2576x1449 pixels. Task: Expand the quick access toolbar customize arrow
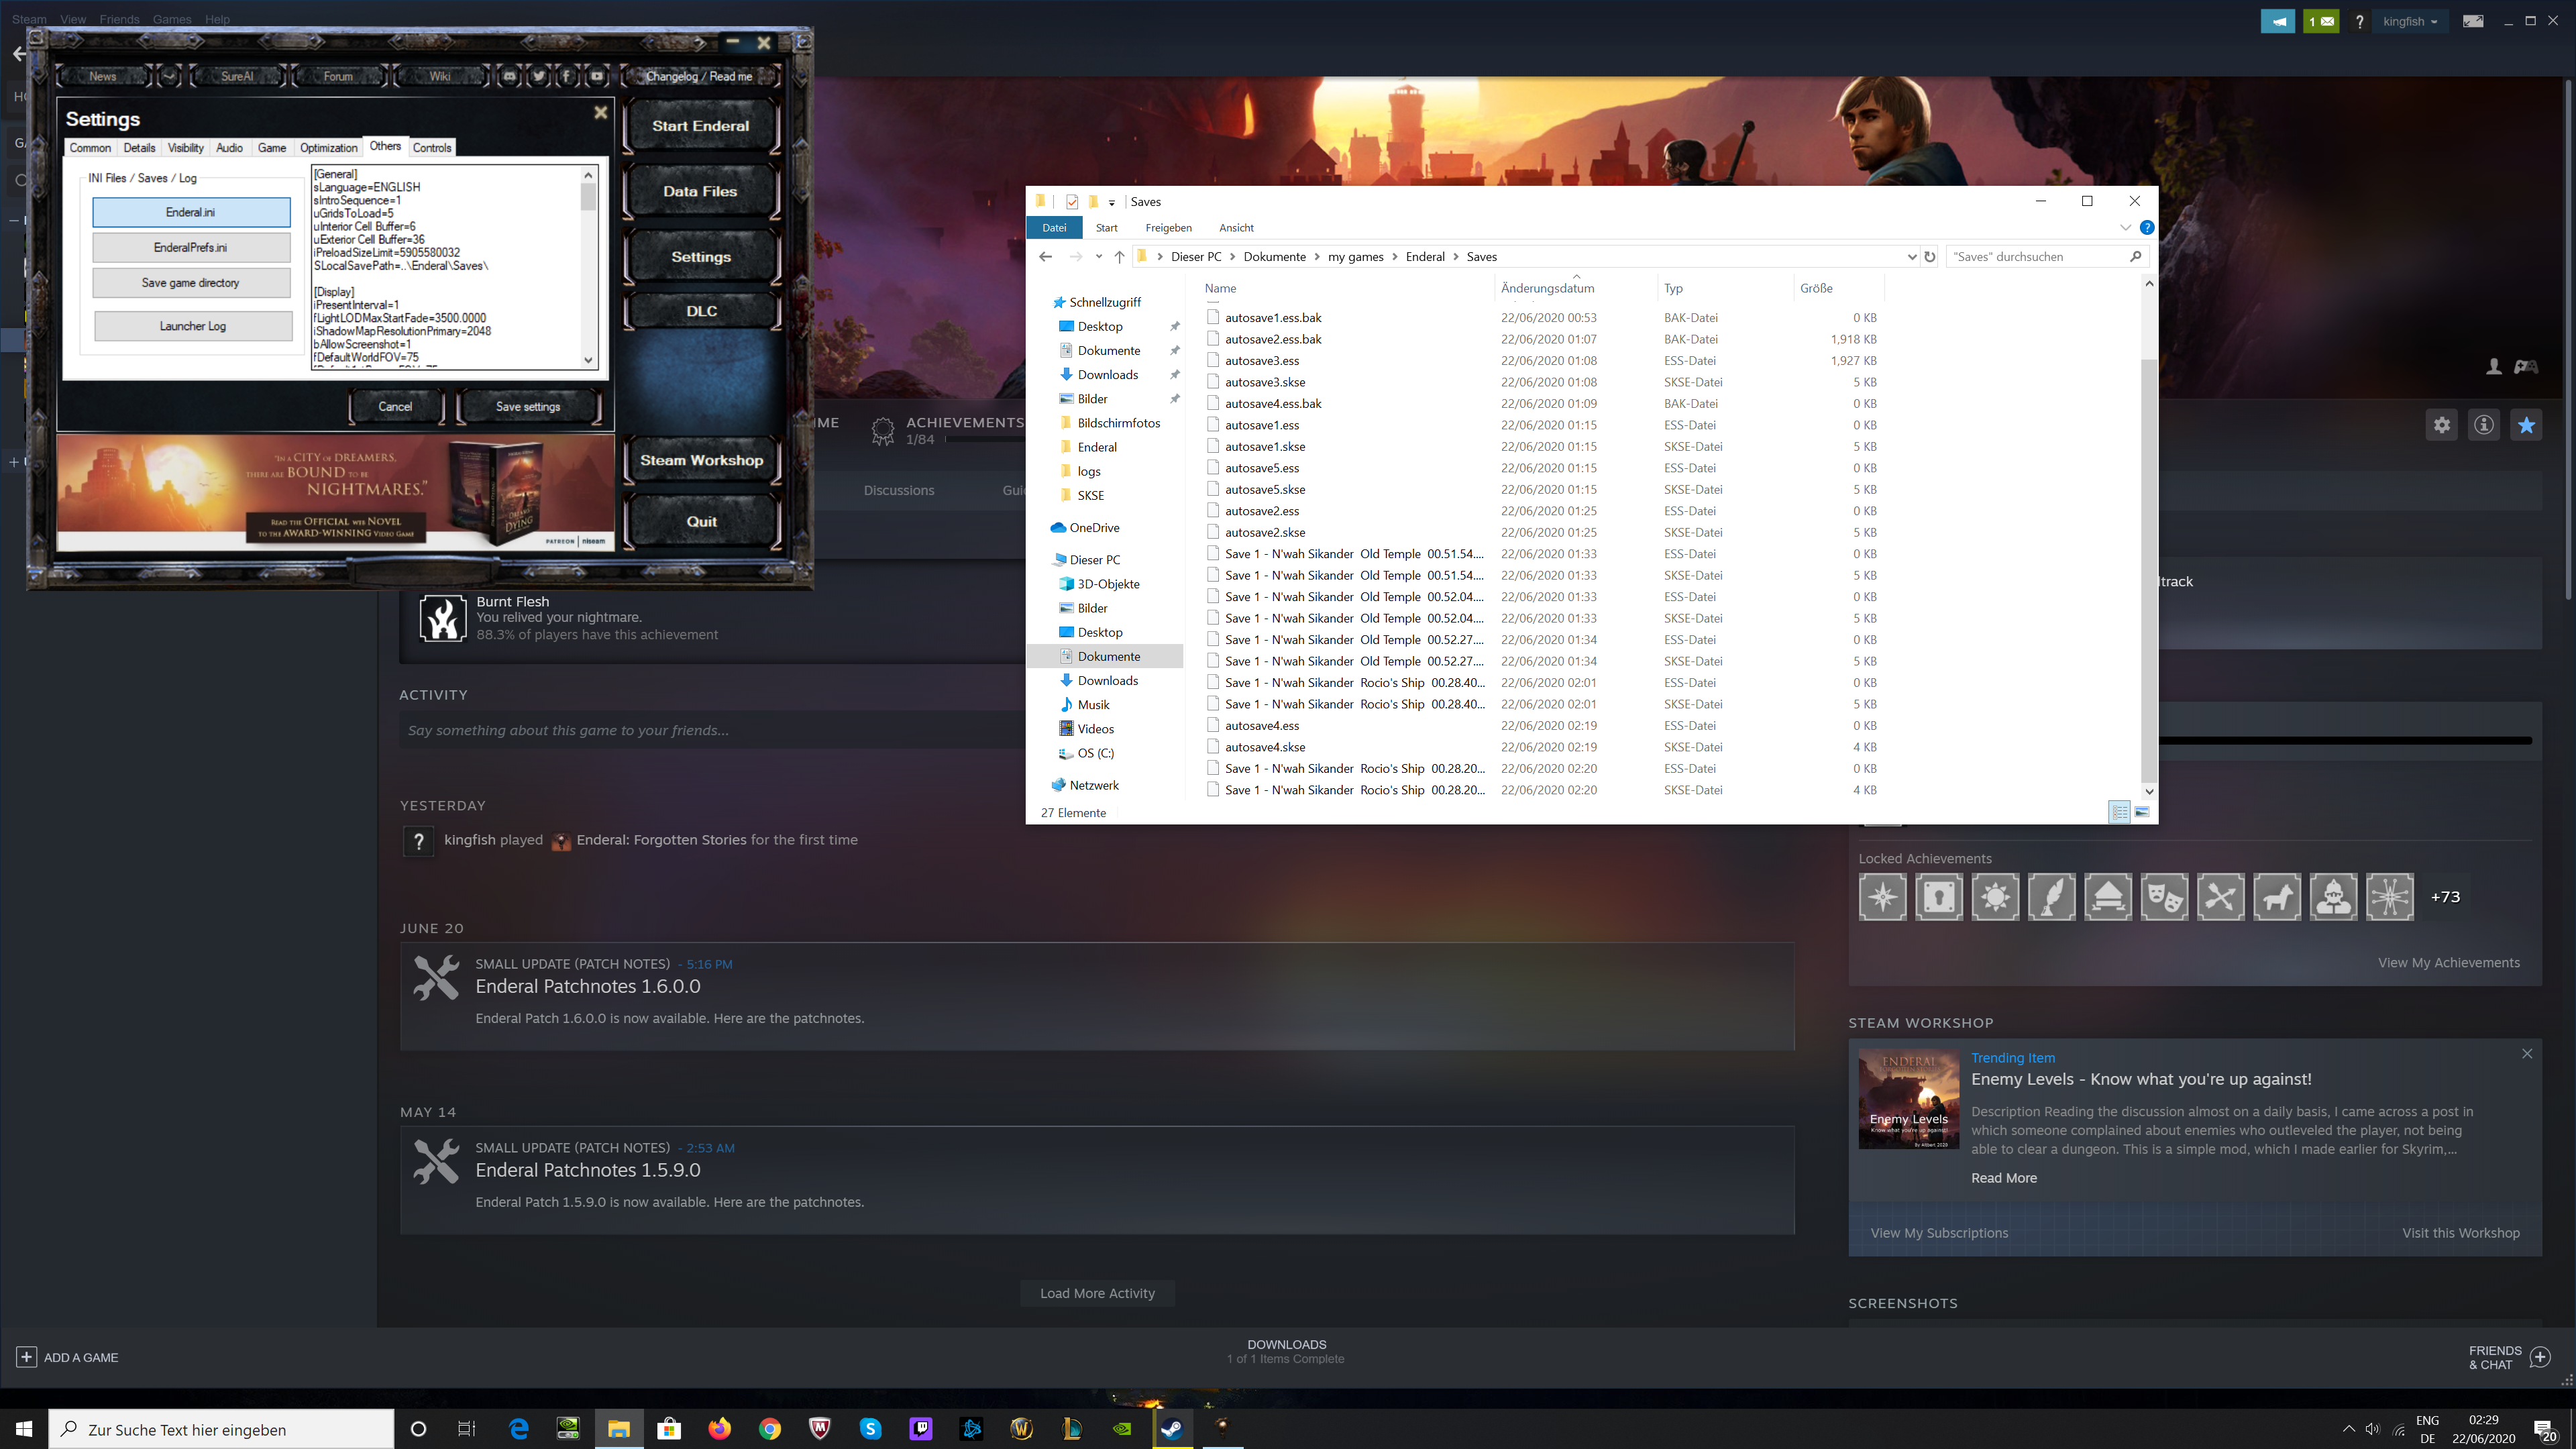click(1112, 202)
